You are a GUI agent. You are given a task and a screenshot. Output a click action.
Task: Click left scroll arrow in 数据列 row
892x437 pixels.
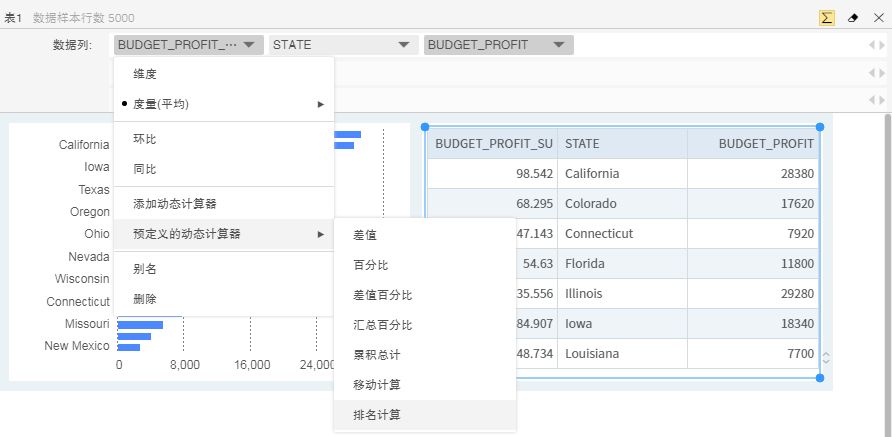(872, 45)
